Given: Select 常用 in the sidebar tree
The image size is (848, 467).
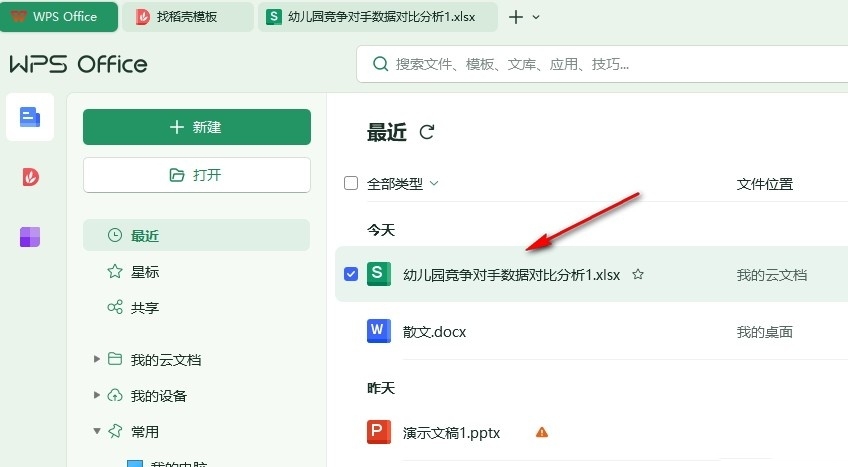Looking at the screenshot, I should 145,432.
